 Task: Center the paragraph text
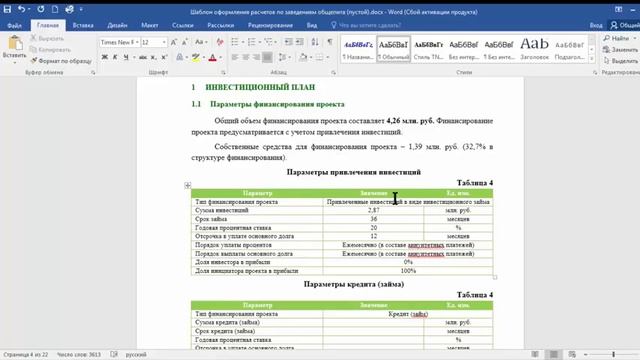coord(245,57)
